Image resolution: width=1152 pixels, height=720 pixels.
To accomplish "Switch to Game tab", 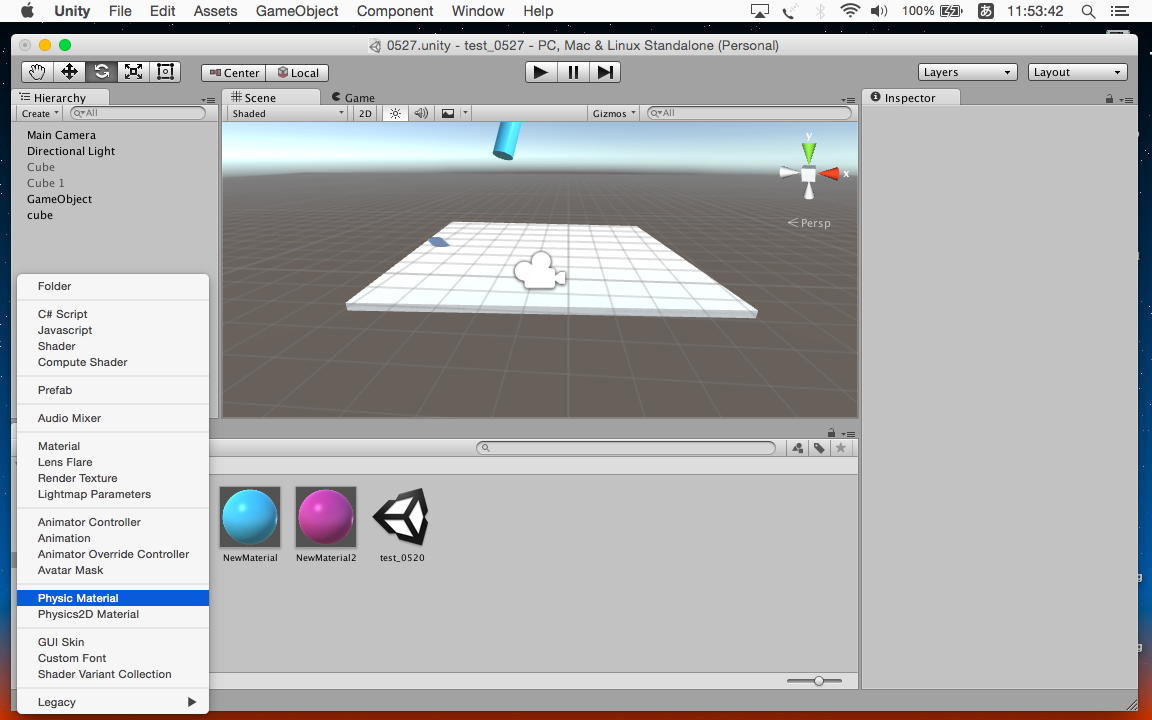I will pos(353,98).
